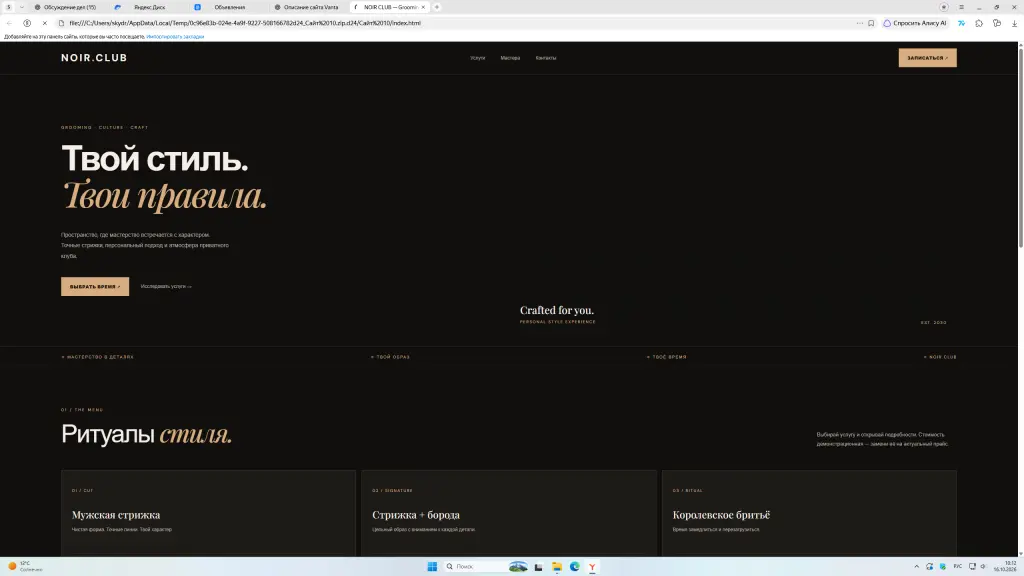Click the Alice AI logo icon
1024x576 pixels.
pos(887,23)
